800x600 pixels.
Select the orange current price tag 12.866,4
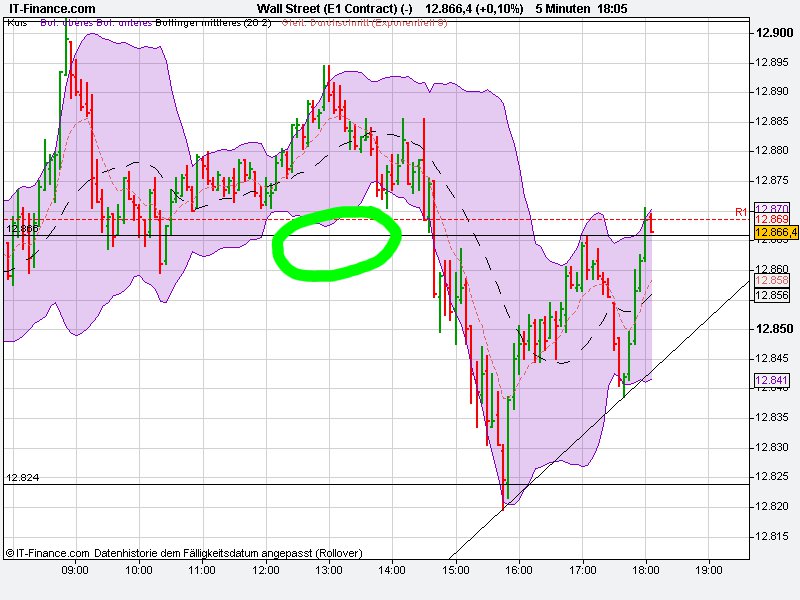(x=776, y=232)
